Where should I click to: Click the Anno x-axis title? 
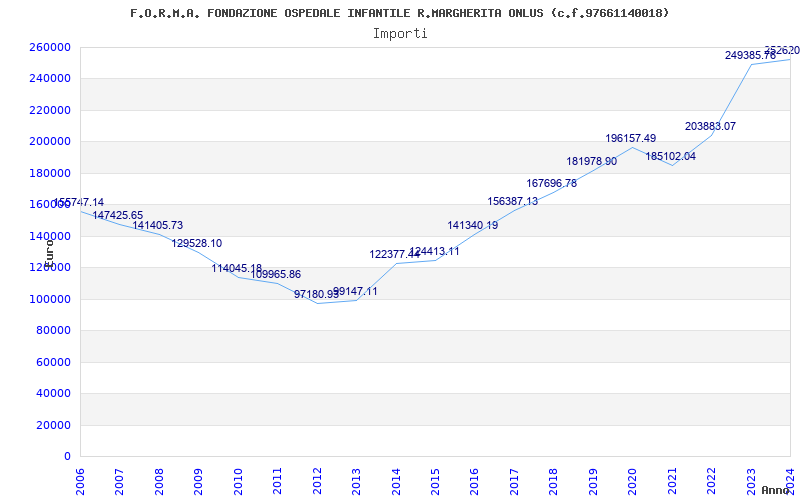point(775,490)
